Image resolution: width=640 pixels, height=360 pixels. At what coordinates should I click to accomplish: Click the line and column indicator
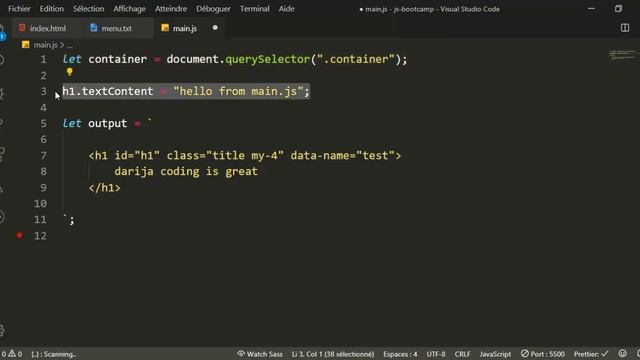point(333,354)
